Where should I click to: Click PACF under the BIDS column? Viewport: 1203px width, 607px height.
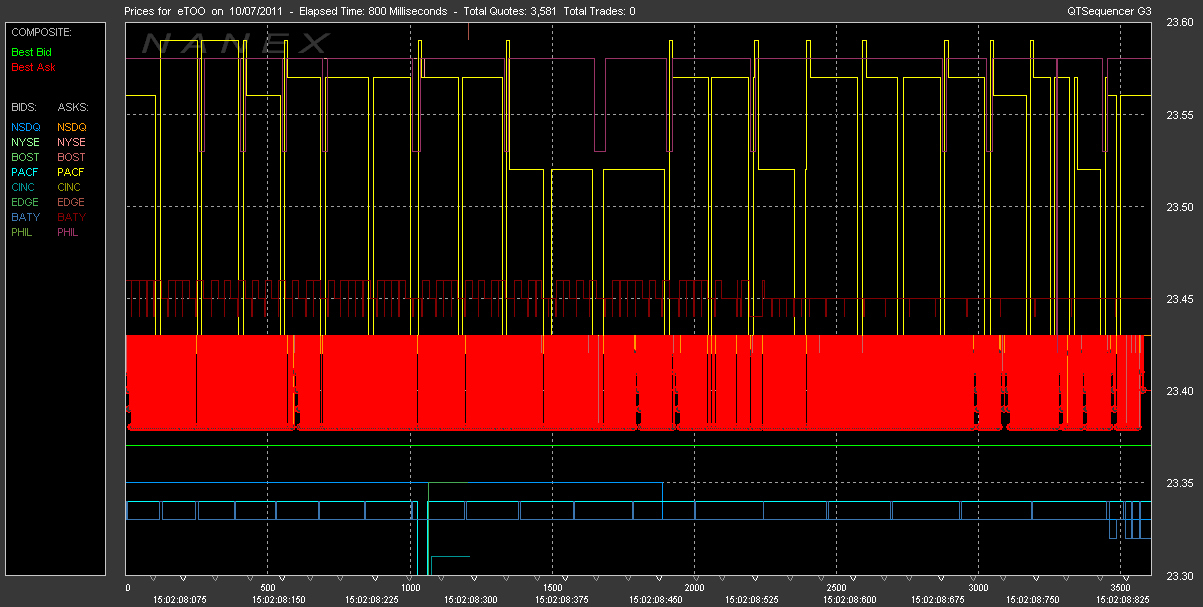tap(25, 172)
